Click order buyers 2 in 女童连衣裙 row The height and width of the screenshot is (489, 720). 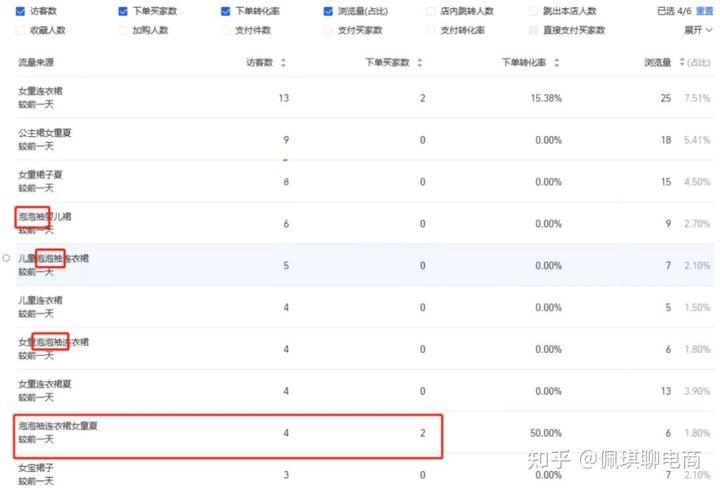click(422, 98)
